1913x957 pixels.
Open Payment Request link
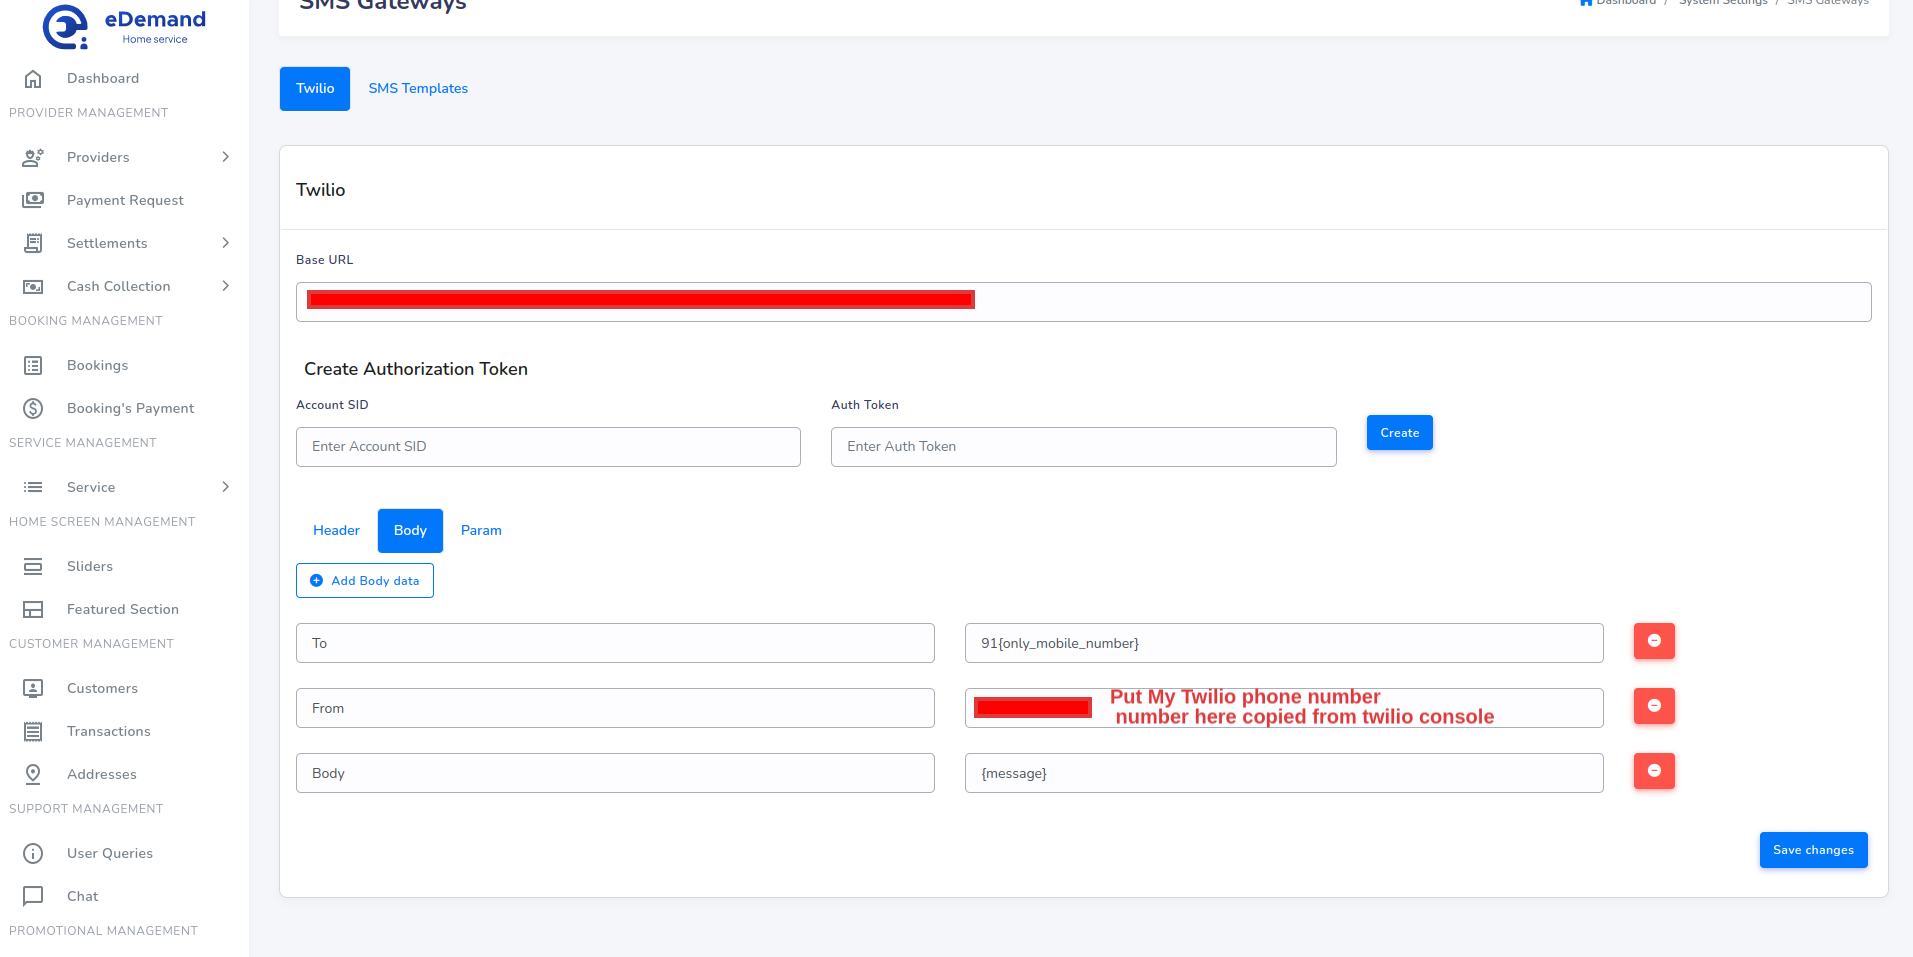tap(125, 200)
